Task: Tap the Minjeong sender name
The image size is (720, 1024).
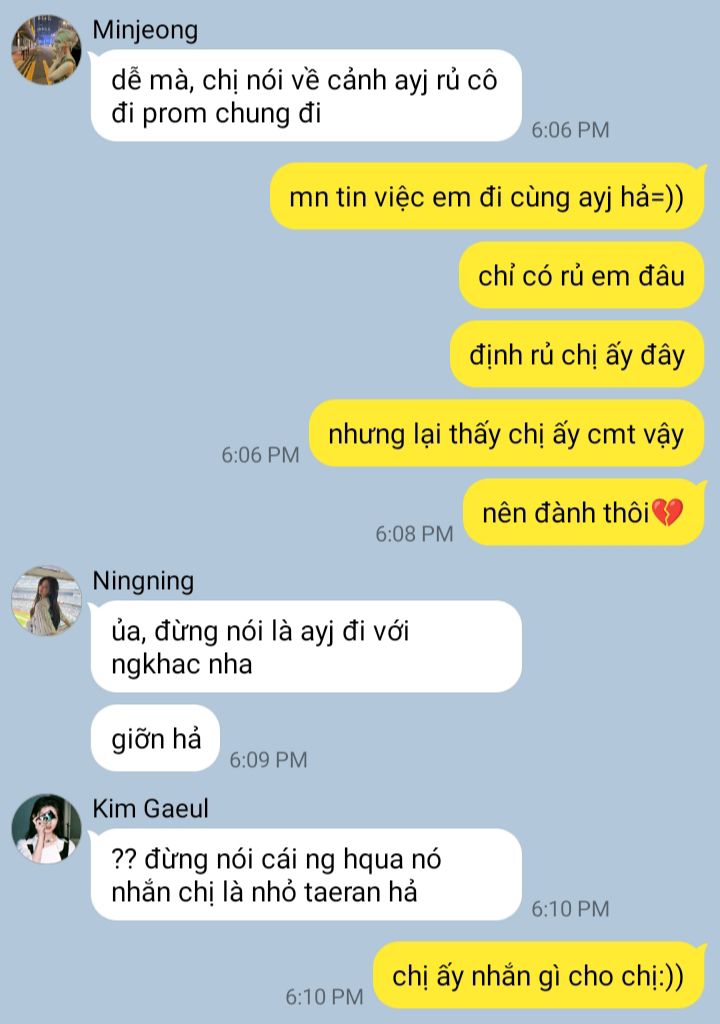Action: coord(144,30)
